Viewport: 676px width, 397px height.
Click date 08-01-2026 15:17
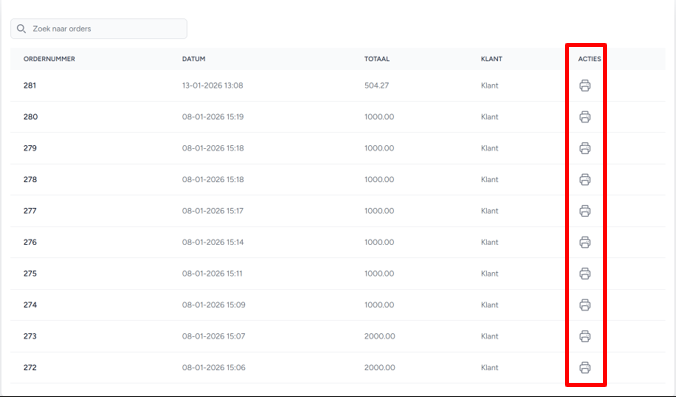(x=213, y=211)
